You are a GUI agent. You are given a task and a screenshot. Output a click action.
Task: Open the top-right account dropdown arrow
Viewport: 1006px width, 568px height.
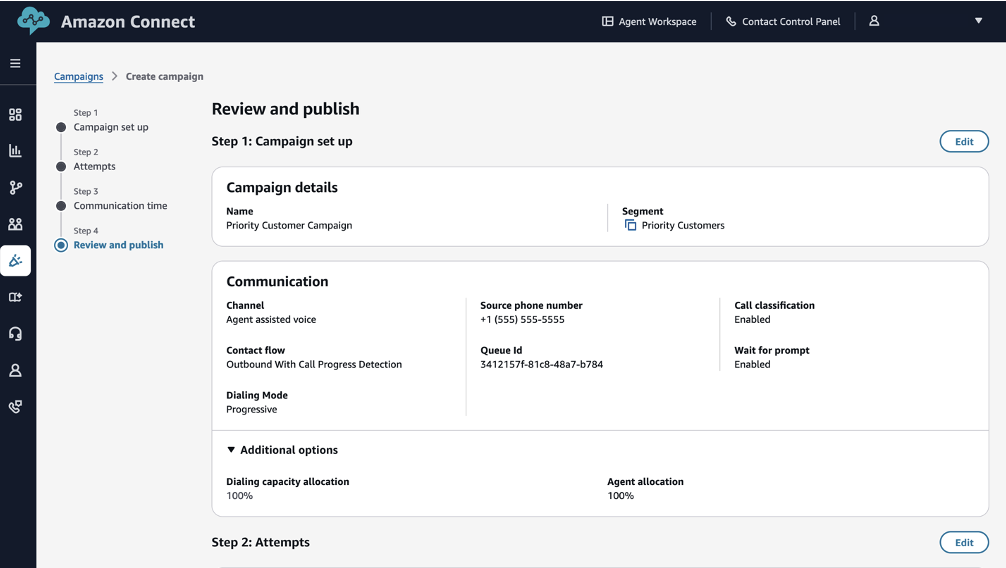[x=978, y=21]
